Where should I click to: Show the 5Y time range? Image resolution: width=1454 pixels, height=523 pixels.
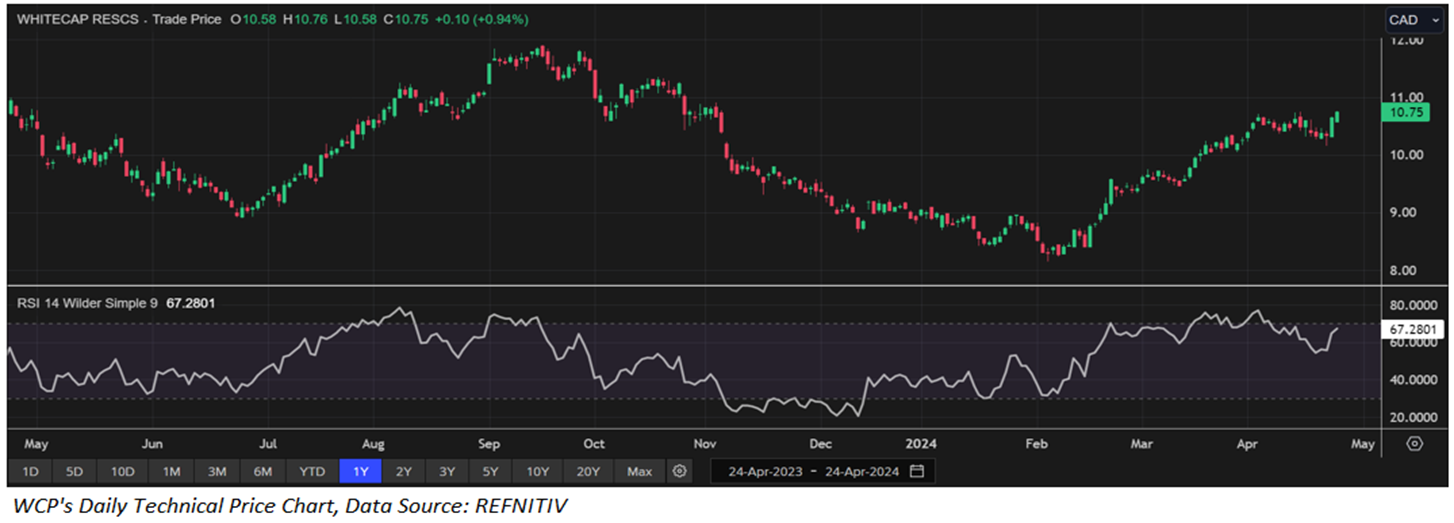point(491,471)
